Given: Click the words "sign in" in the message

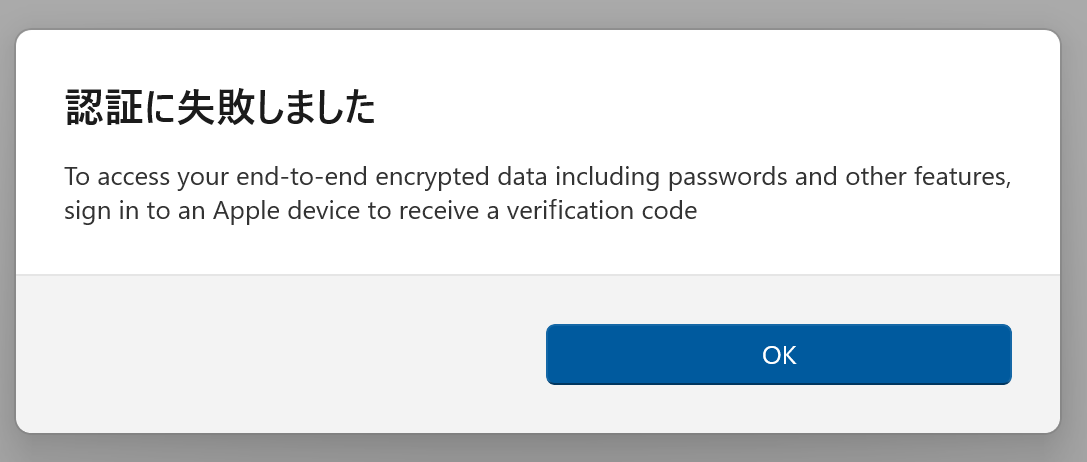Looking at the screenshot, I should (98, 212).
